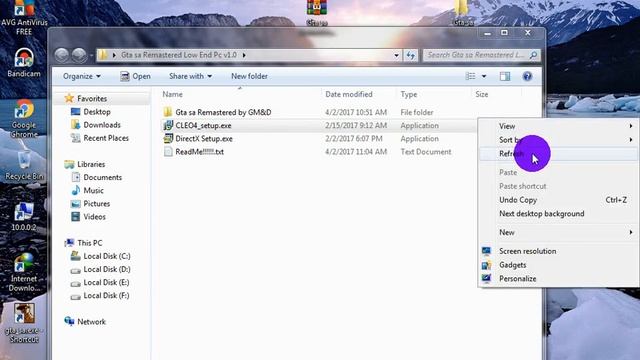The width and height of the screenshot is (640, 360).
Task: Choose Personalize in the context menu
Action: point(558,279)
